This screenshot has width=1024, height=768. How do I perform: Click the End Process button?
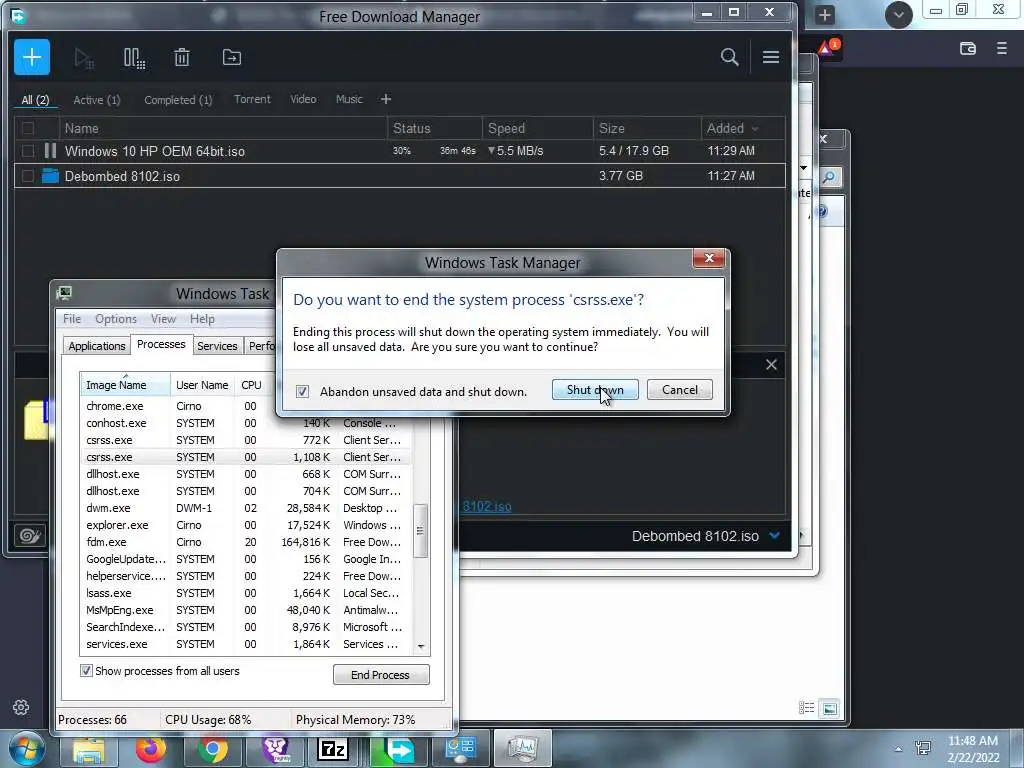[x=381, y=675]
